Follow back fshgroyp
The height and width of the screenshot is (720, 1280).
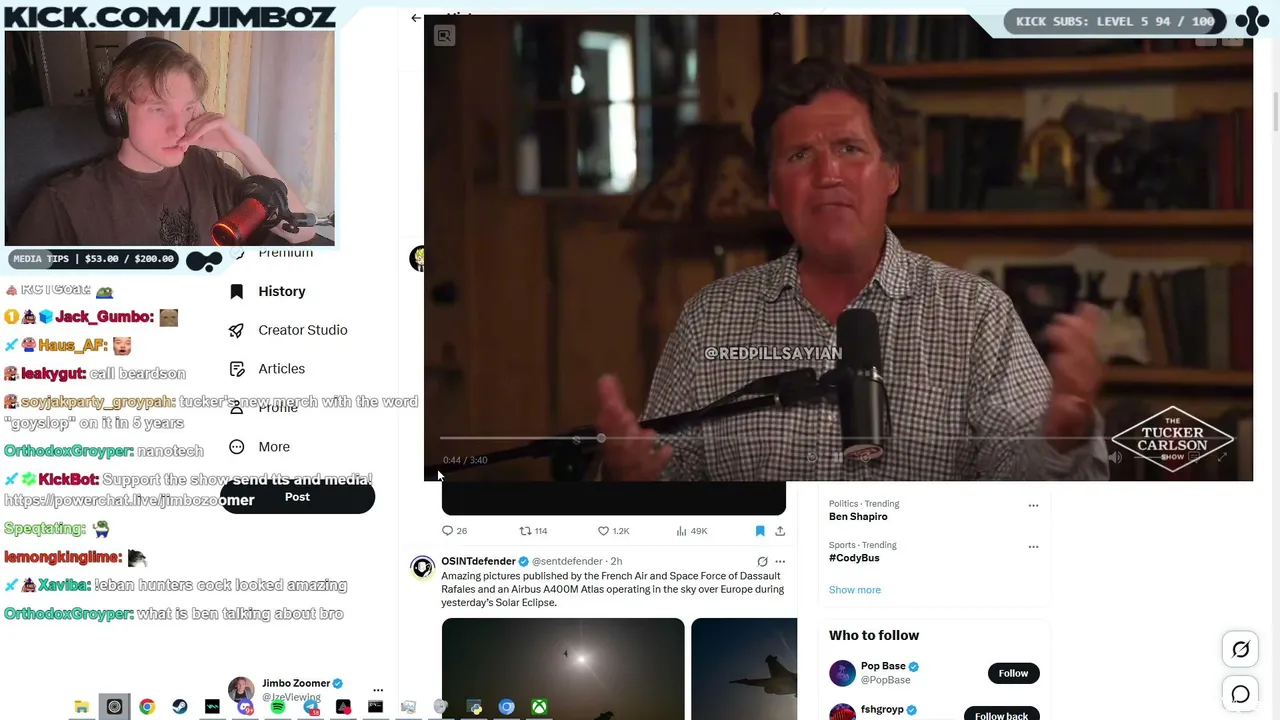[1001, 714]
